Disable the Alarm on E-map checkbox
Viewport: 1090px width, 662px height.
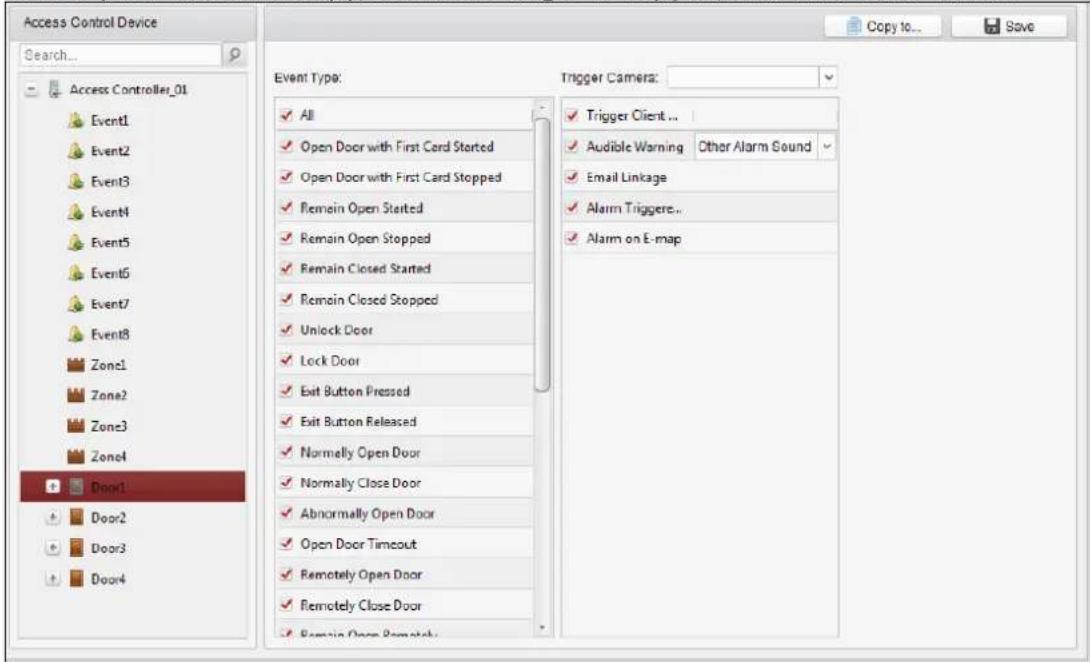pyautogui.click(x=571, y=238)
